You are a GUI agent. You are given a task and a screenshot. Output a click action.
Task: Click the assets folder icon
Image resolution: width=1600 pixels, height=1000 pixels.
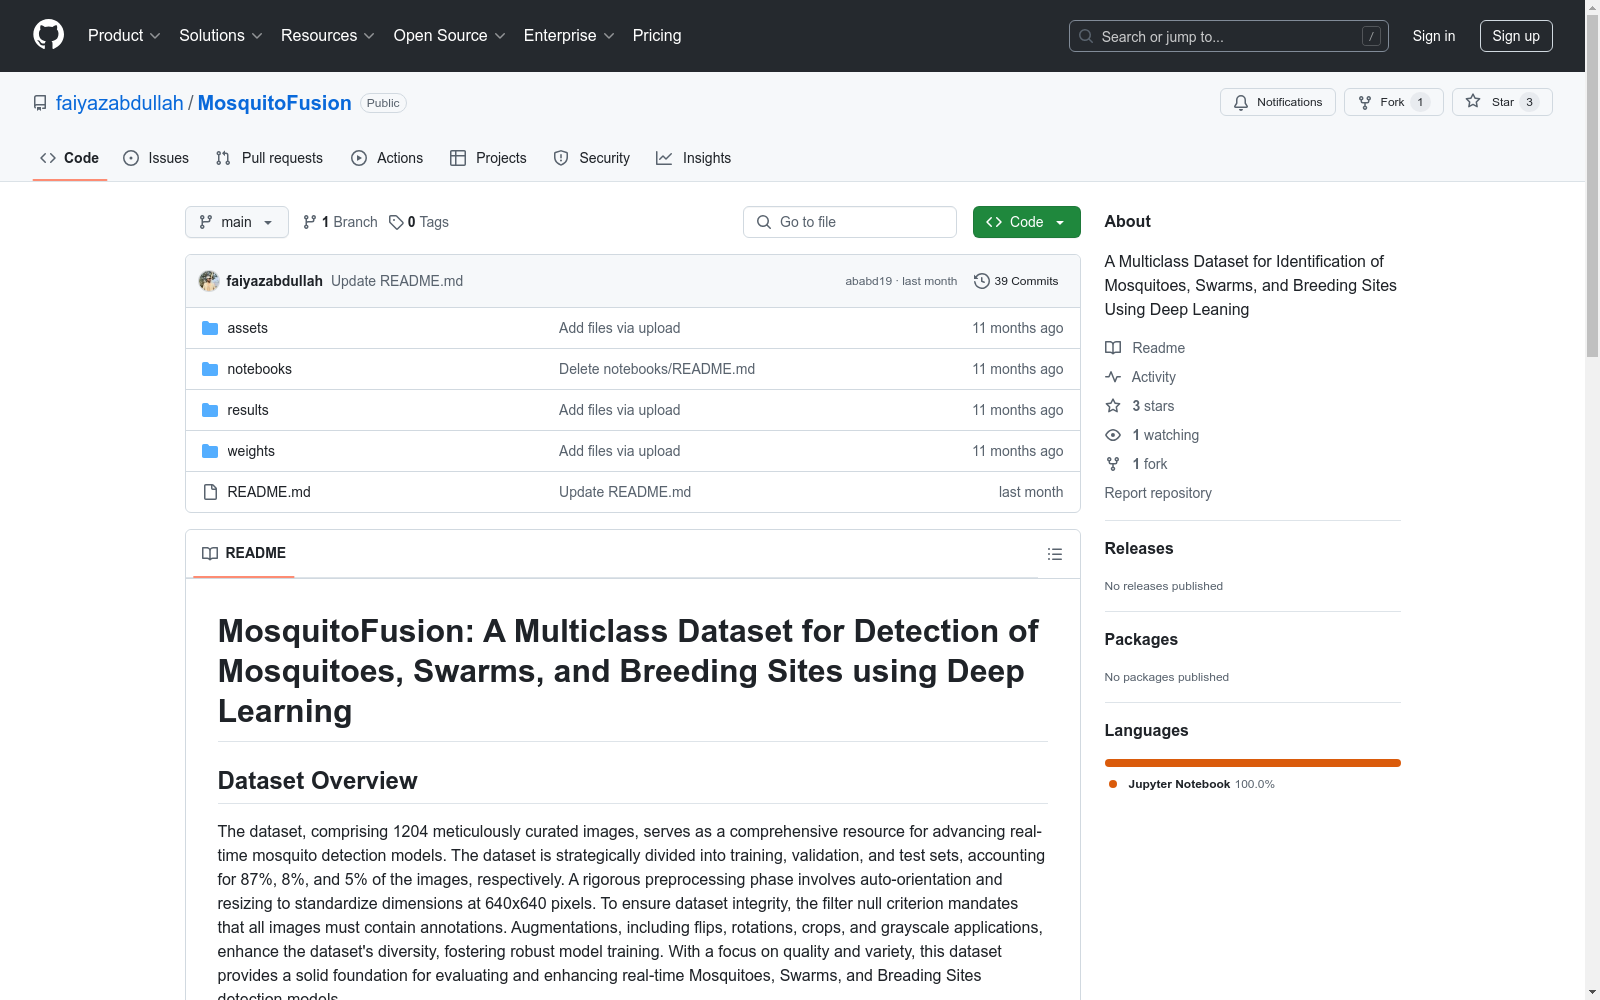210,328
